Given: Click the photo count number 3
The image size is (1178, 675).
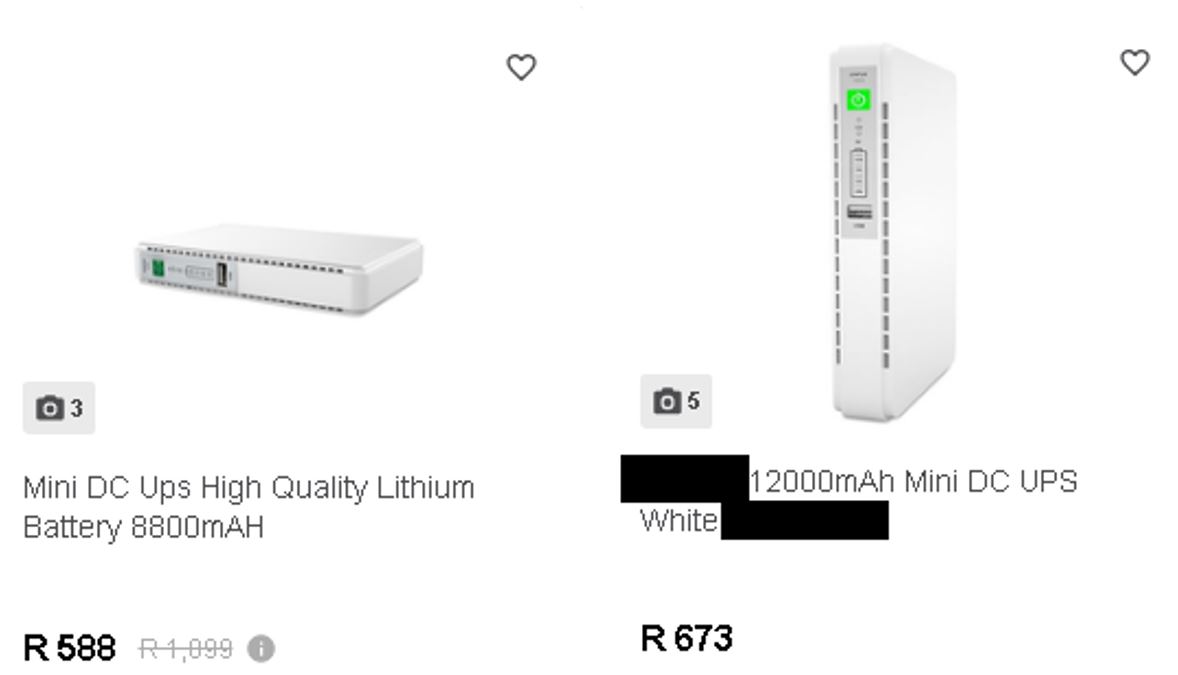Looking at the screenshot, I should coord(76,408).
